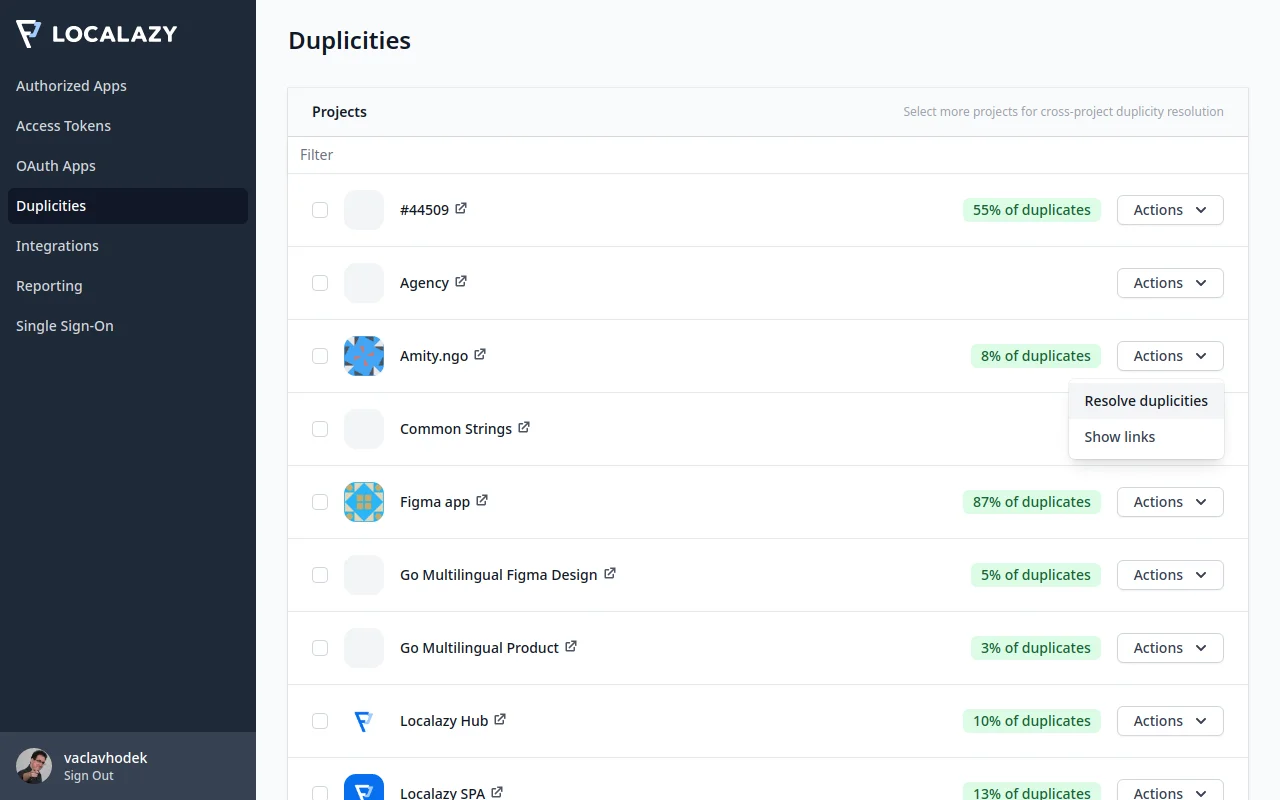Viewport: 1280px width, 800px height.
Task: Click Sign Out below the username
Action: point(88,776)
